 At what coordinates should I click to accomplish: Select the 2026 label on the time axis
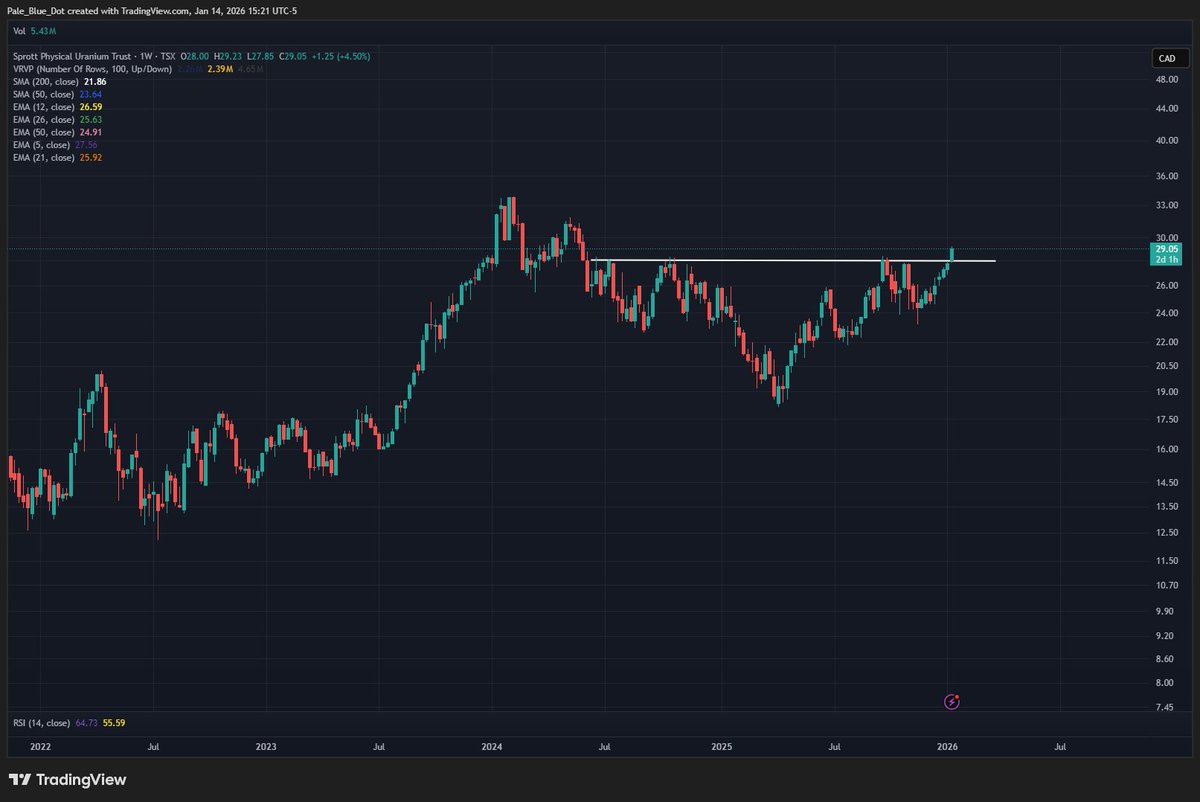[x=946, y=746]
